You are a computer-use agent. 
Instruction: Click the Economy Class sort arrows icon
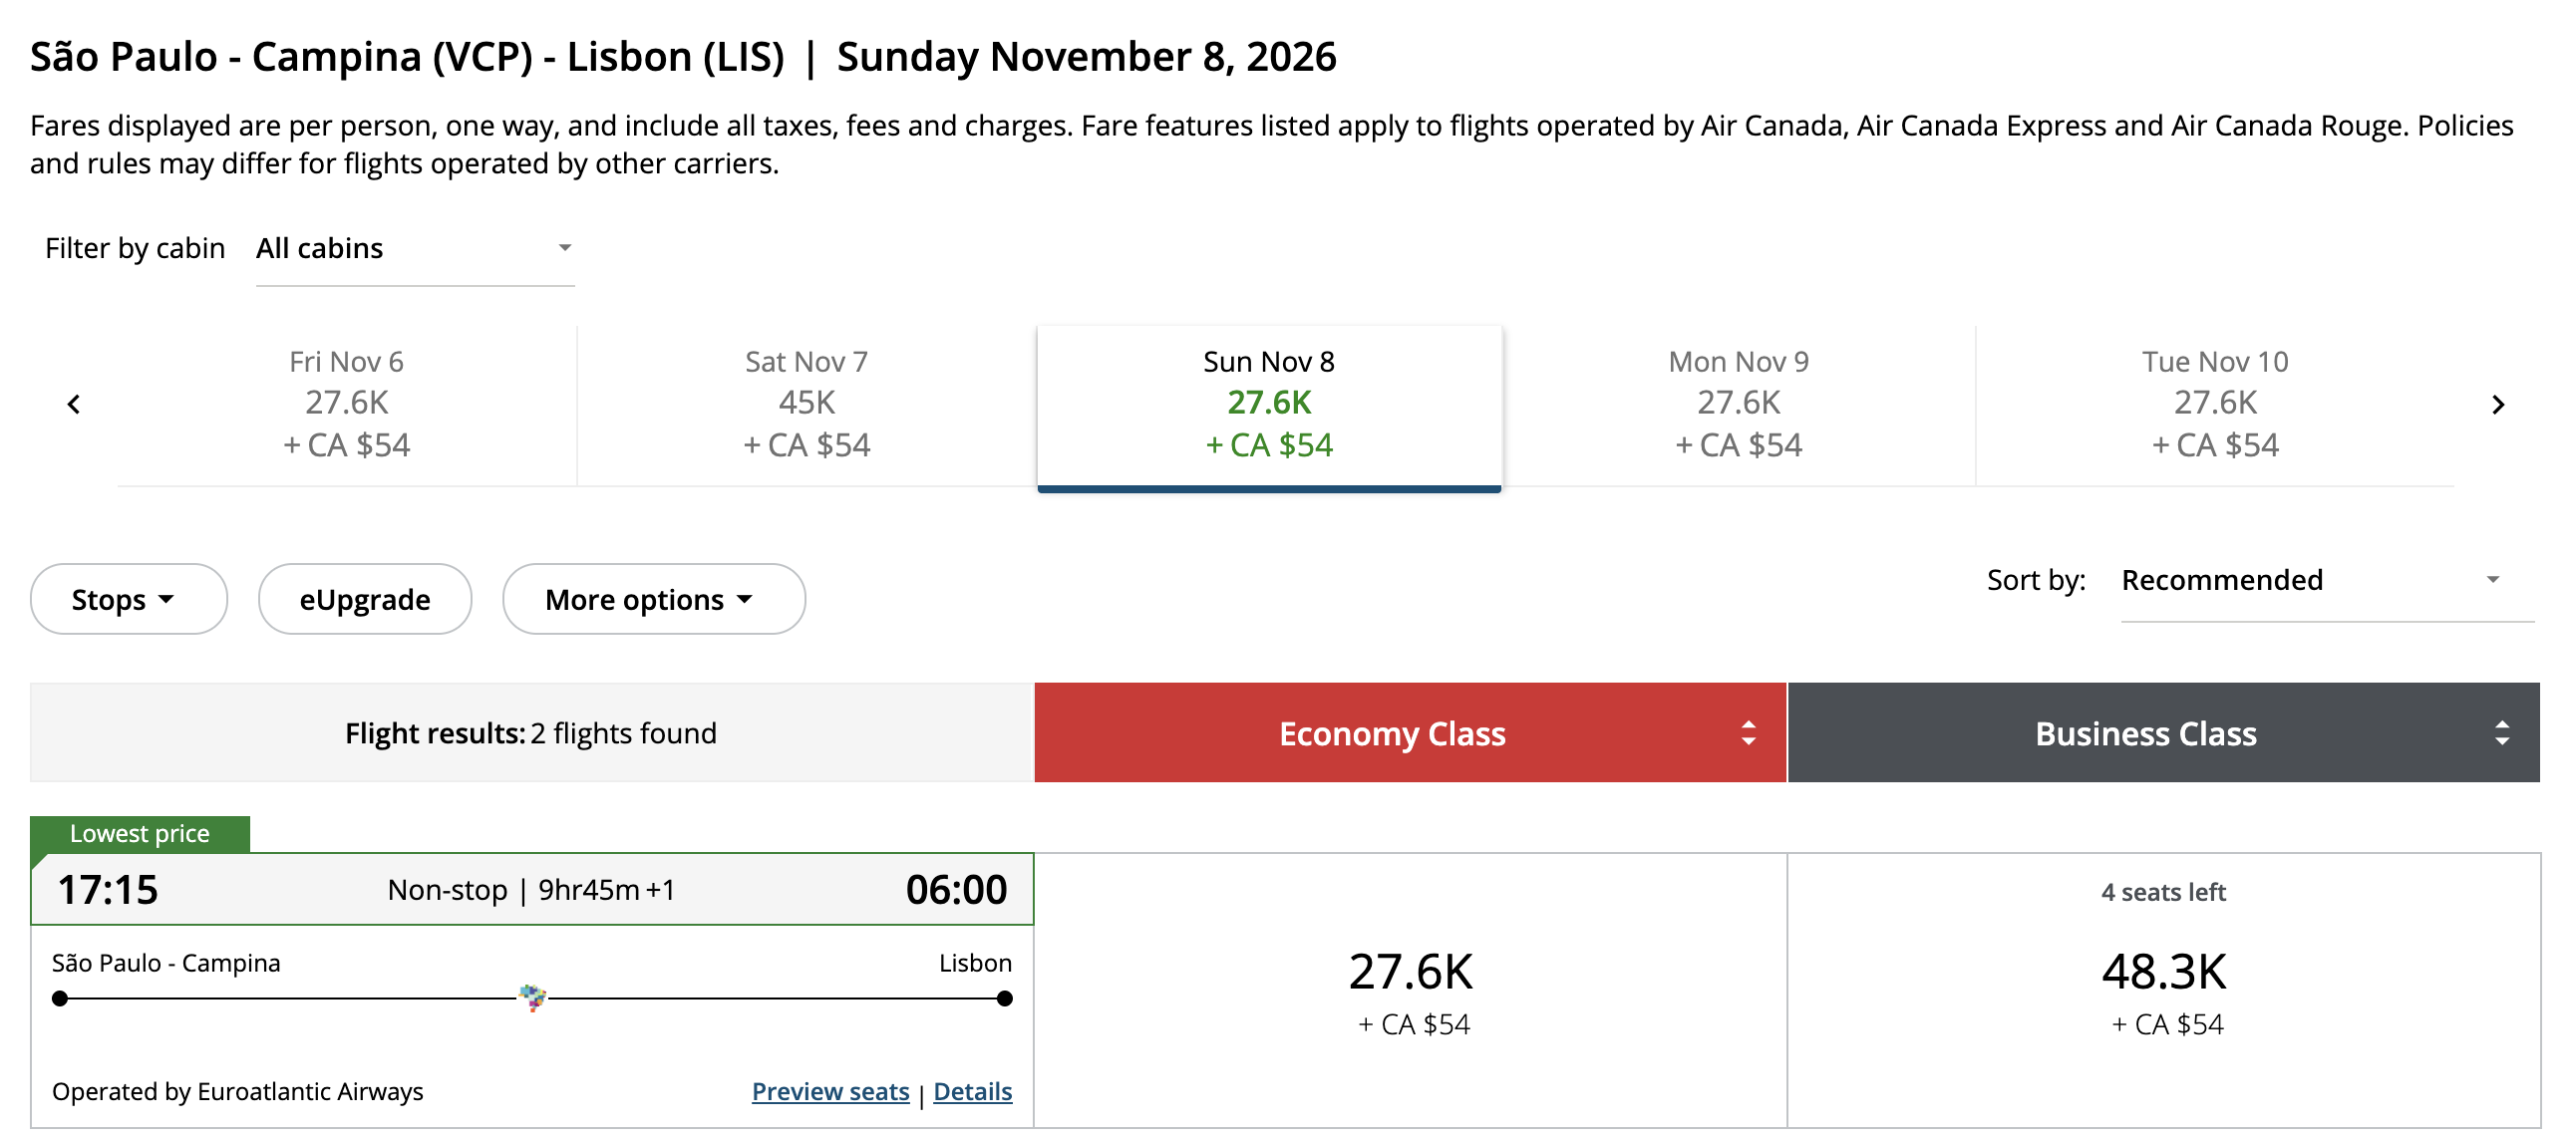point(1748,733)
